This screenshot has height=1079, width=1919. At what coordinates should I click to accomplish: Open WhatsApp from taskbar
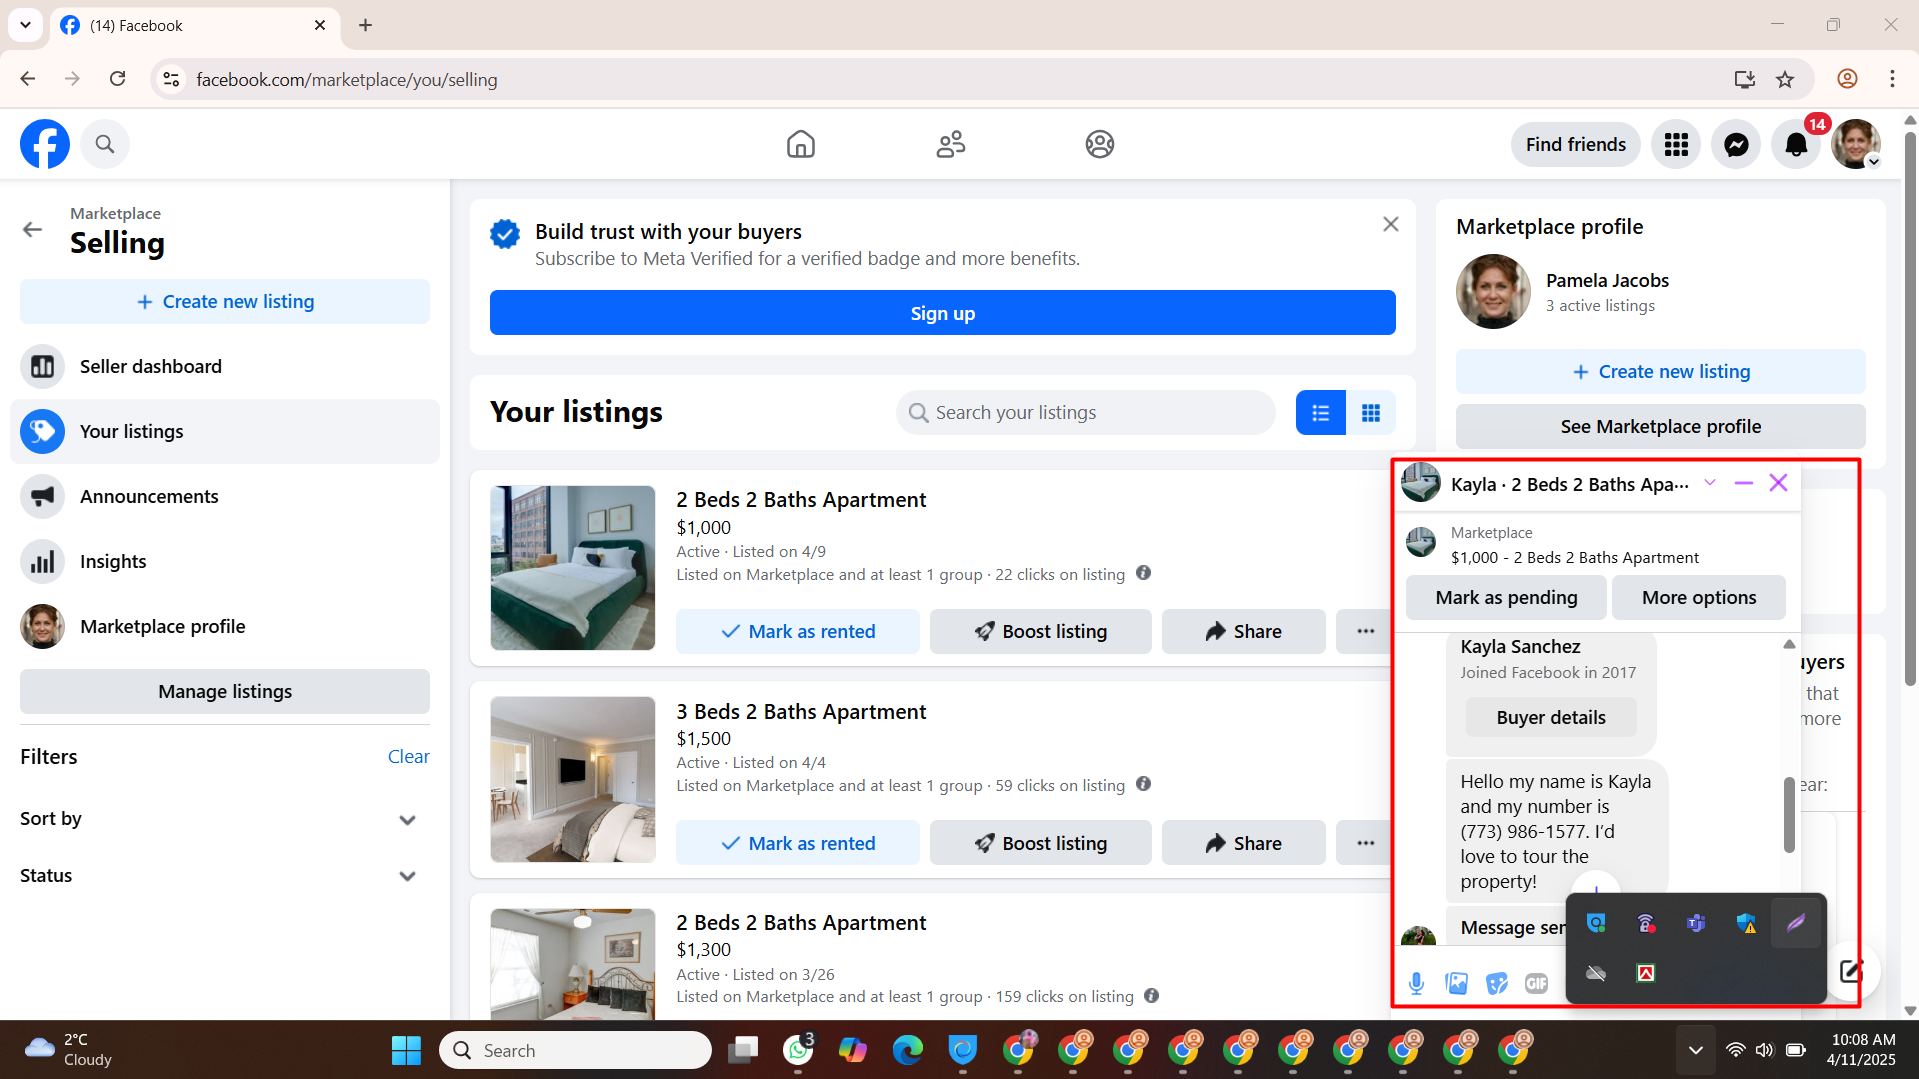(x=798, y=1050)
